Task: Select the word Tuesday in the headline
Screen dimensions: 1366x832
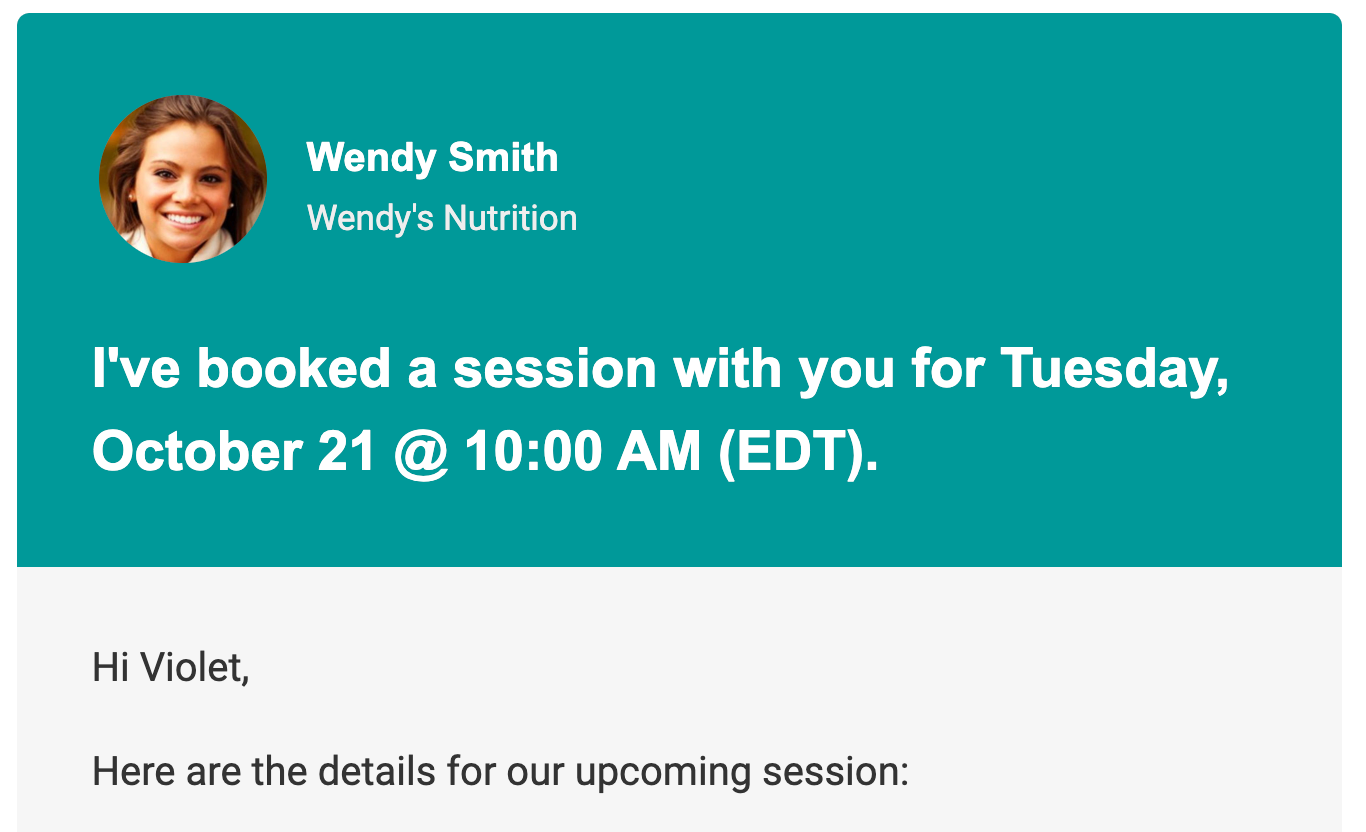Action: [1113, 369]
